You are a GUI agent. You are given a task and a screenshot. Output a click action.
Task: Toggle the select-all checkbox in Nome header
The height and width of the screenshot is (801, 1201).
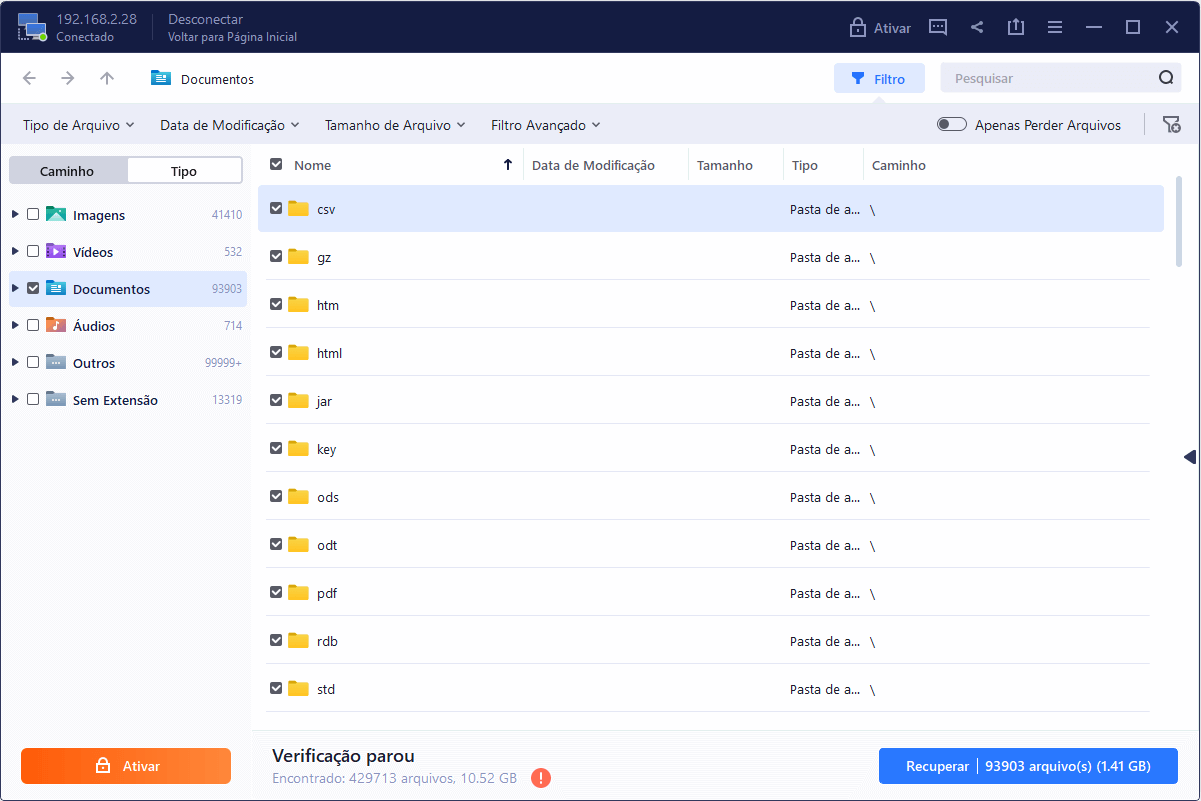[x=276, y=164]
